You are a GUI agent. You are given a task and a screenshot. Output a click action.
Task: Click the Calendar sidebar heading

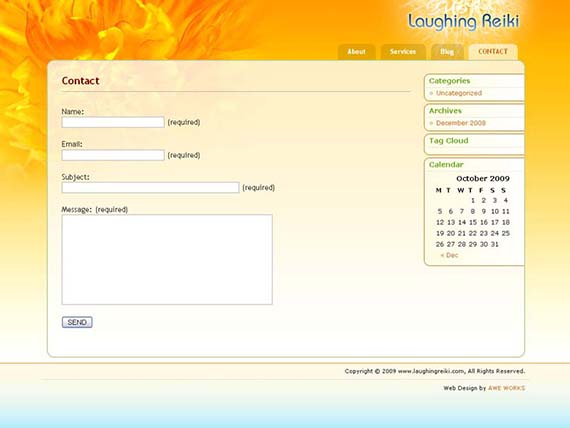pyautogui.click(x=446, y=164)
